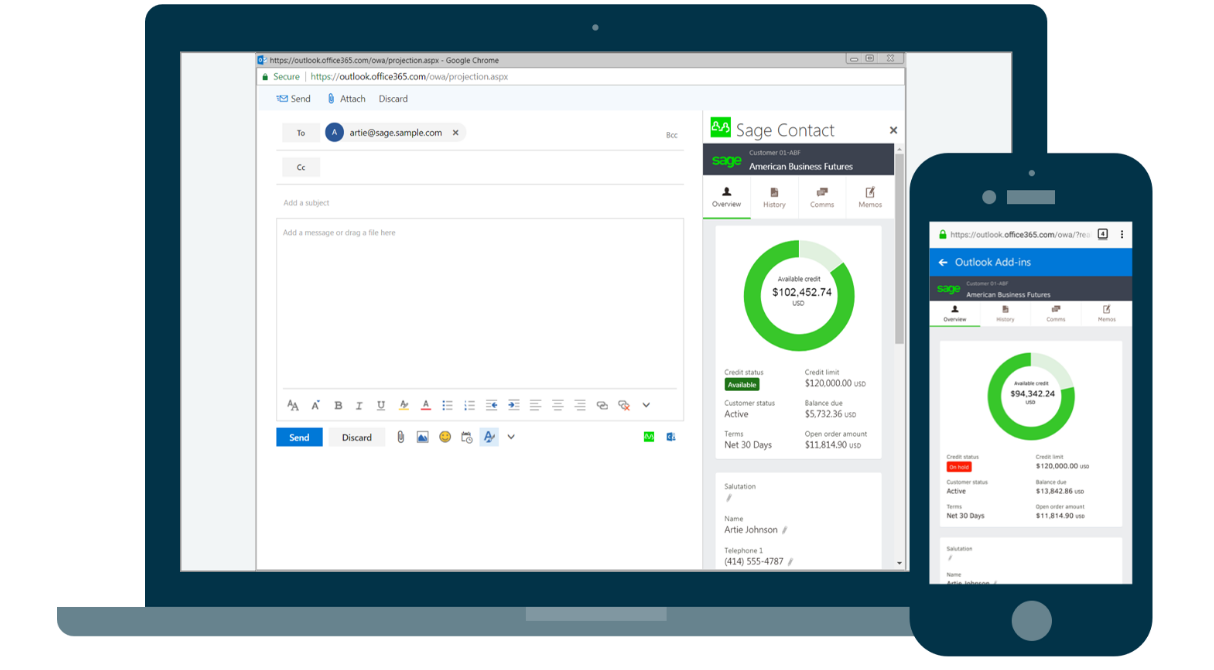Click the blue Send button
The image size is (1214, 670).
tap(299, 437)
